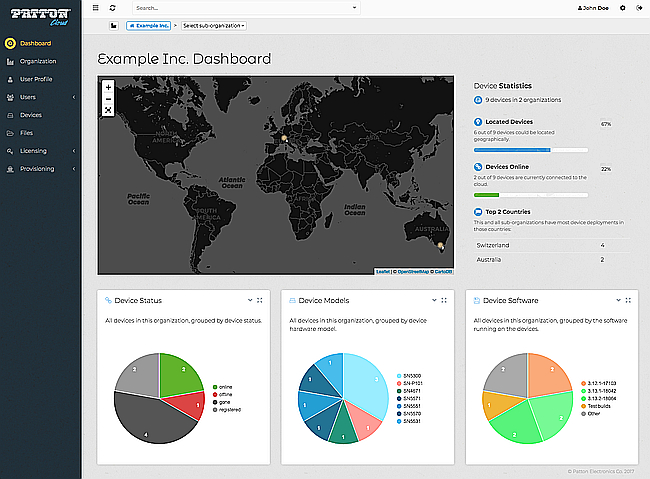
Task: Toggle the SN4671 legend entry
Action: tap(409, 391)
